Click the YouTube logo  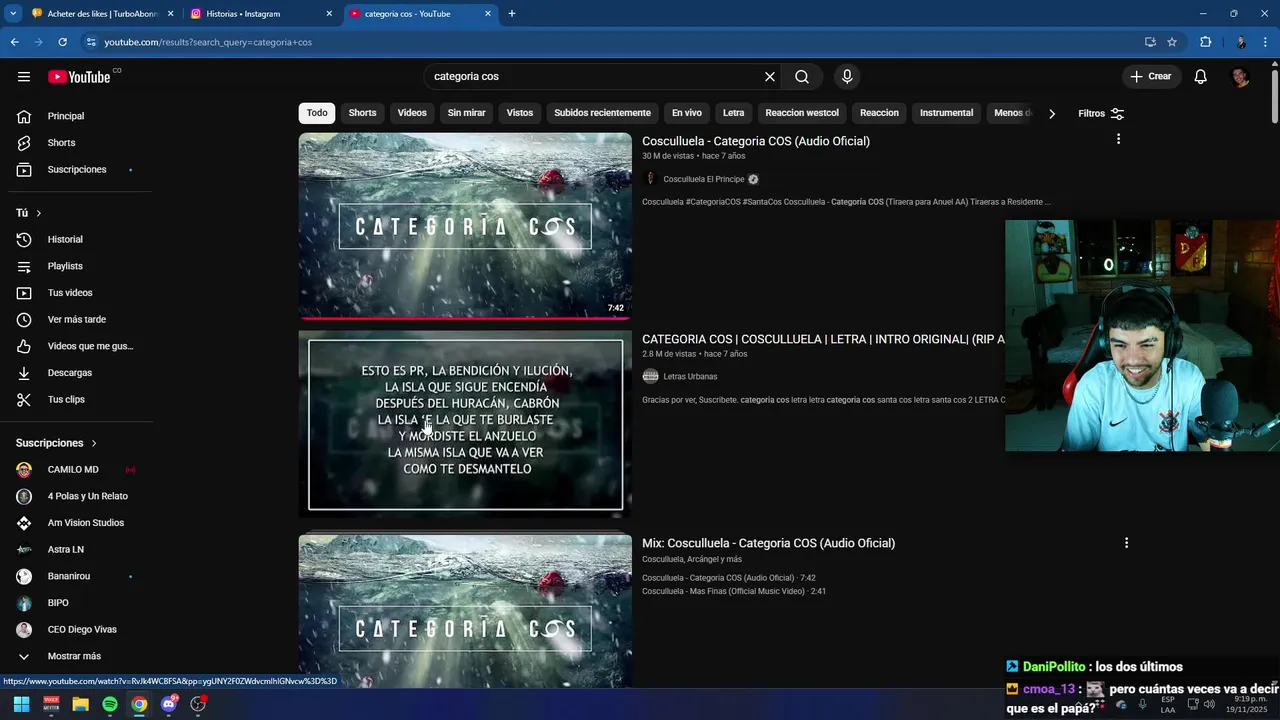pyautogui.click(x=80, y=77)
